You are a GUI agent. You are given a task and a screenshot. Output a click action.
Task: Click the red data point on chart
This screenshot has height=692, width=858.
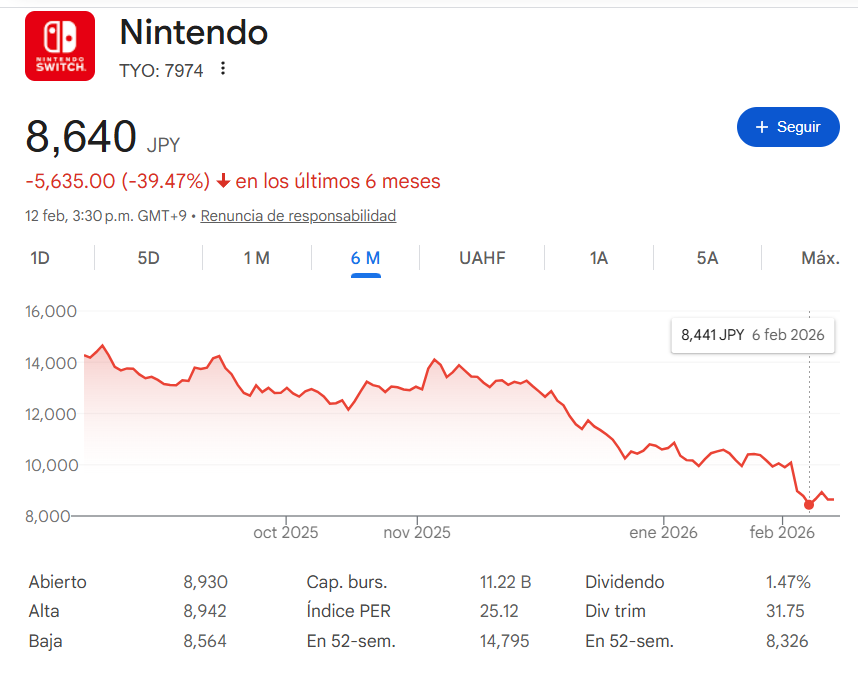[x=809, y=505]
